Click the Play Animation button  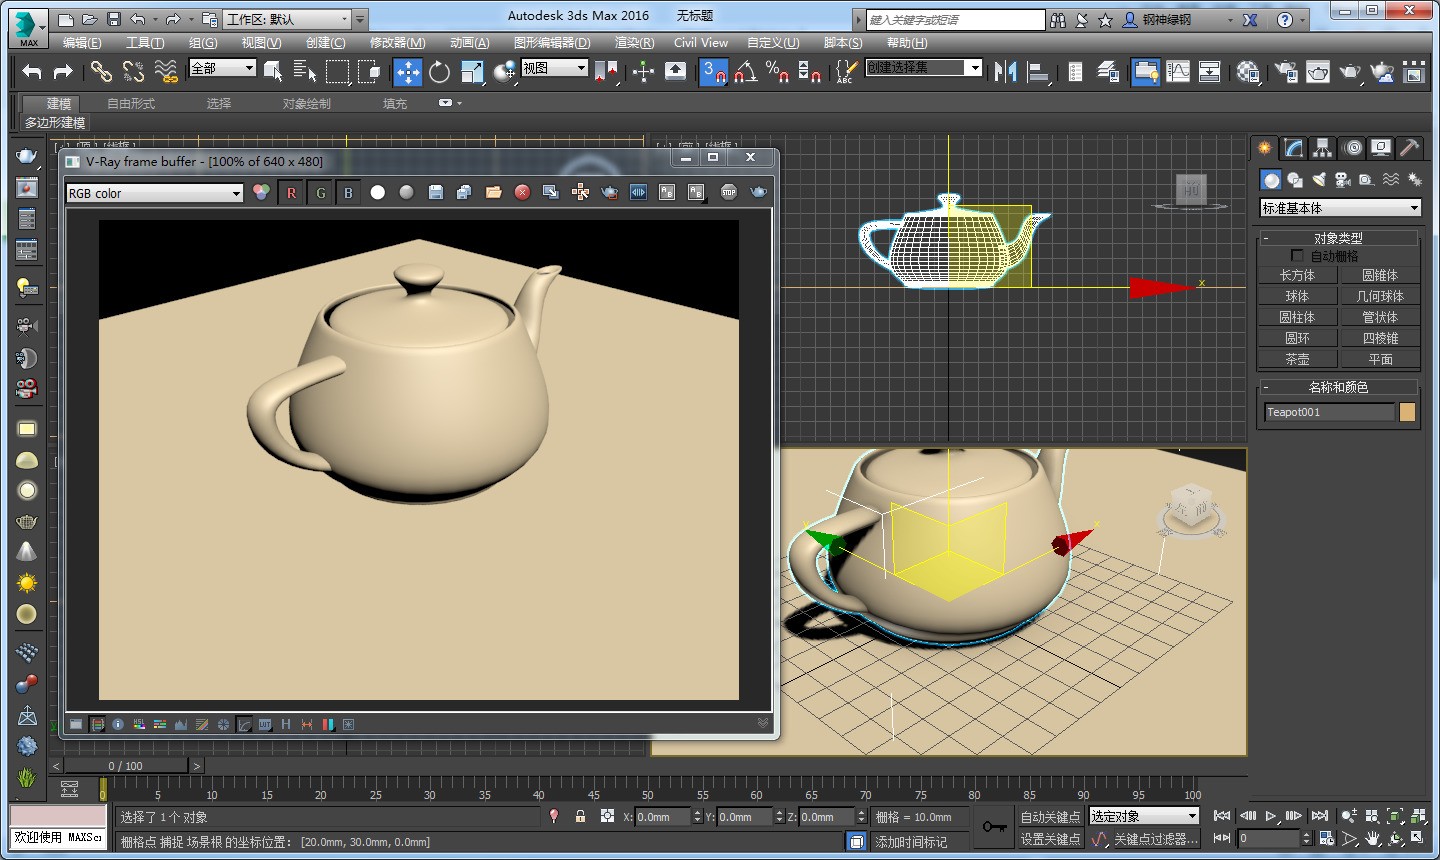(x=1271, y=816)
